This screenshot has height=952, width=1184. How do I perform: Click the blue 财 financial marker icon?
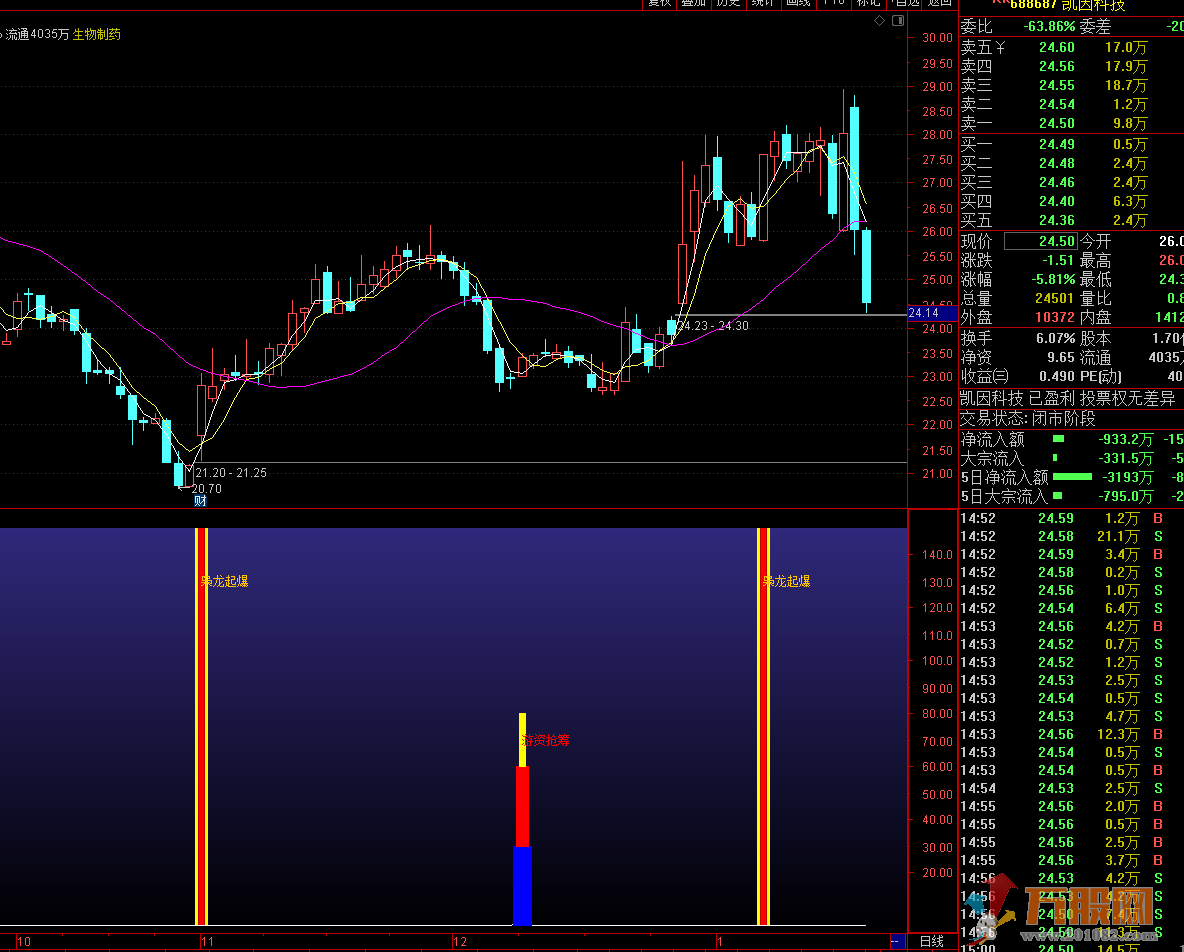[x=200, y=501]
